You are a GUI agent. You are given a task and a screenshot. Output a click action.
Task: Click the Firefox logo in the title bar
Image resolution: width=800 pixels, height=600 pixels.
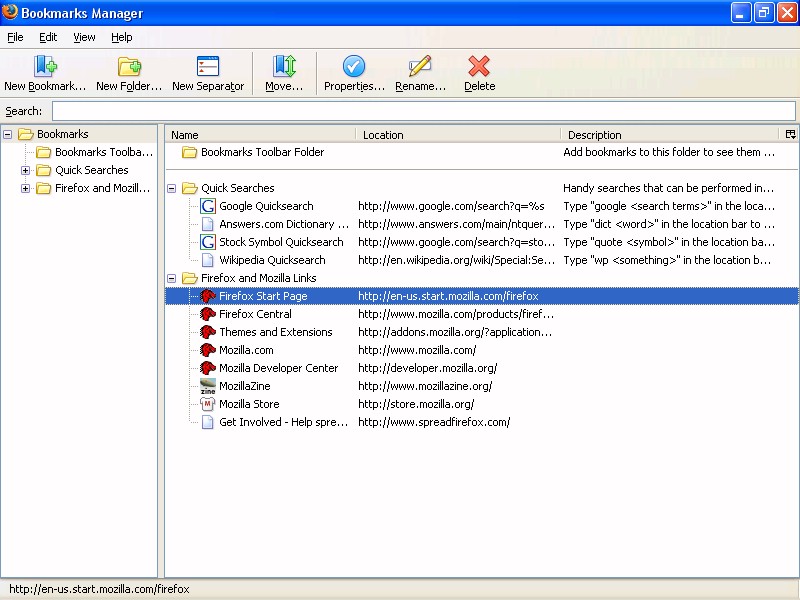pos(10,12)
